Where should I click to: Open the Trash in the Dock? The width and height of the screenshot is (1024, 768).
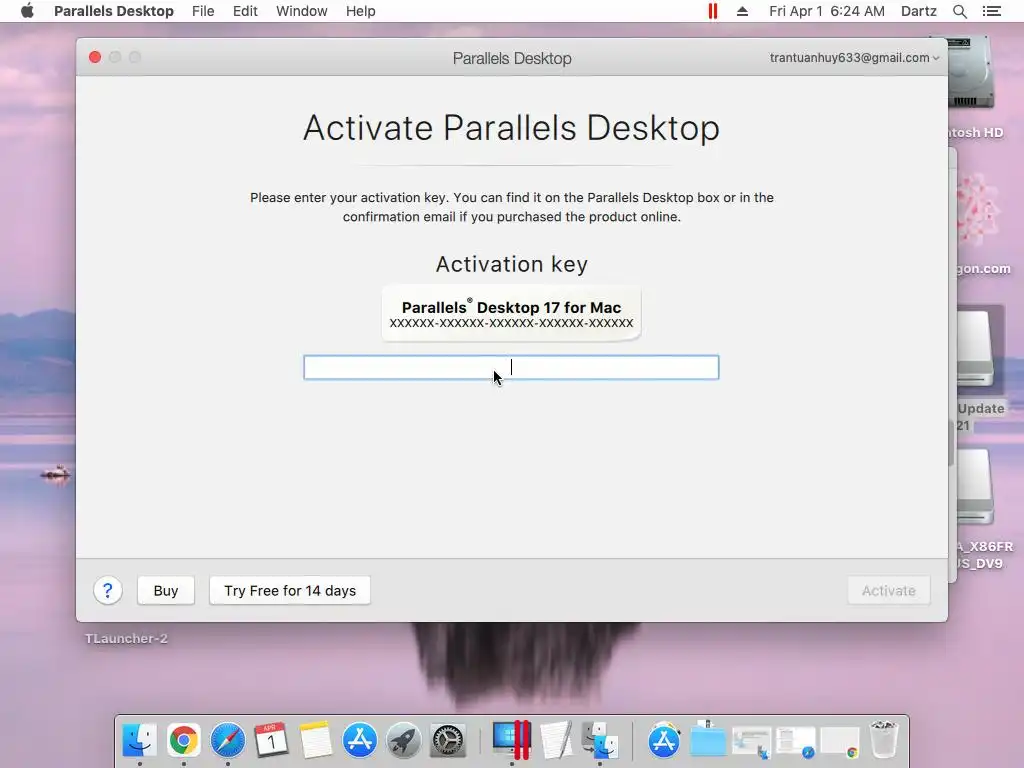coord(884,740)
